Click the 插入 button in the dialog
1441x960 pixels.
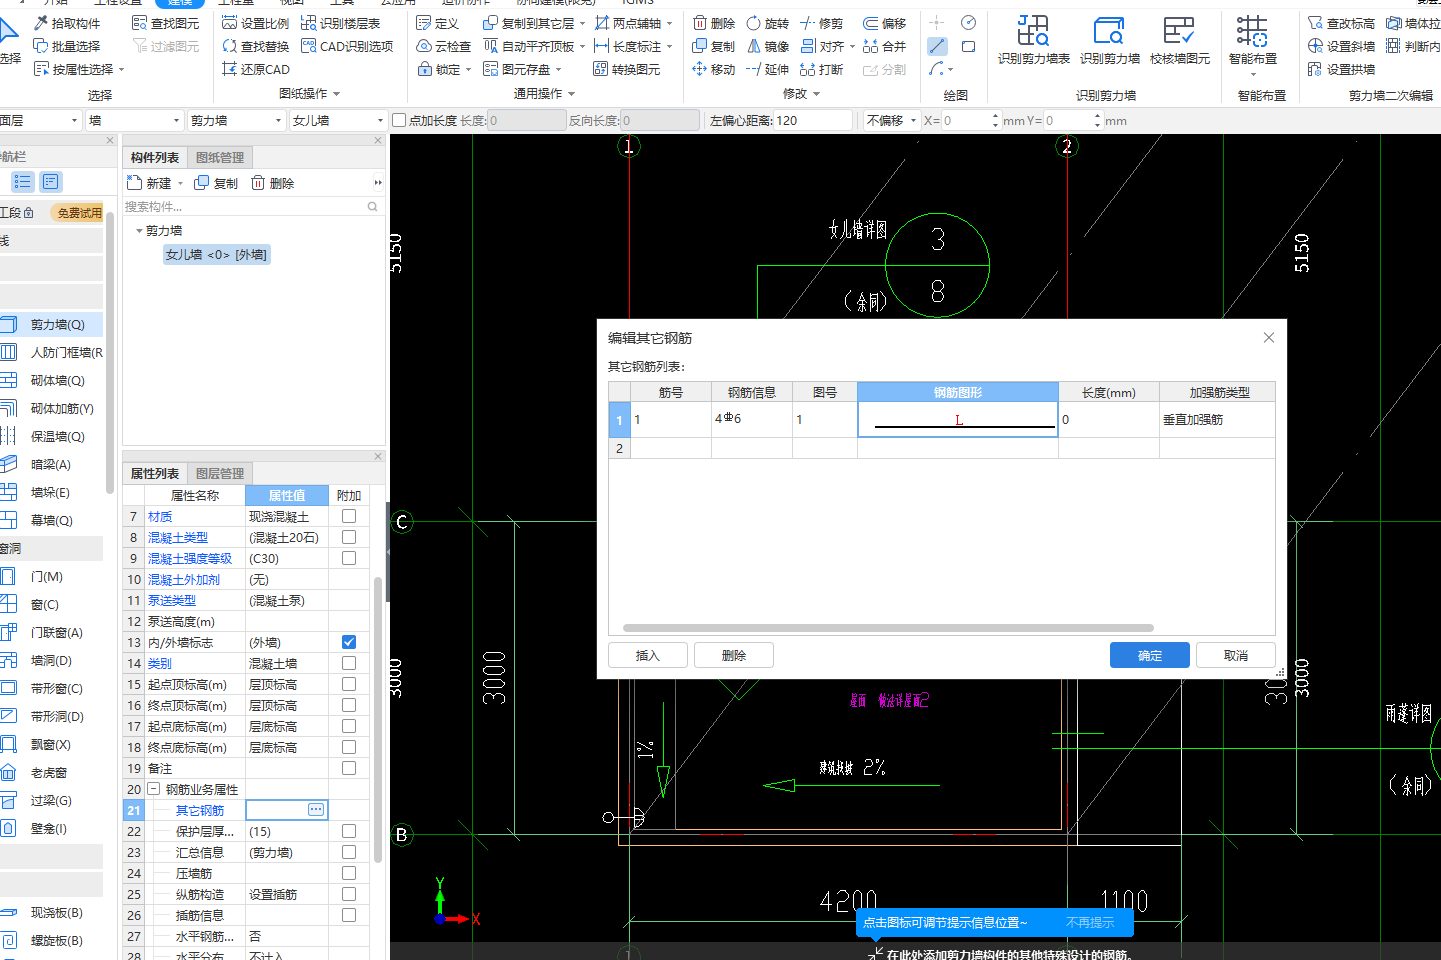point(648,655)
